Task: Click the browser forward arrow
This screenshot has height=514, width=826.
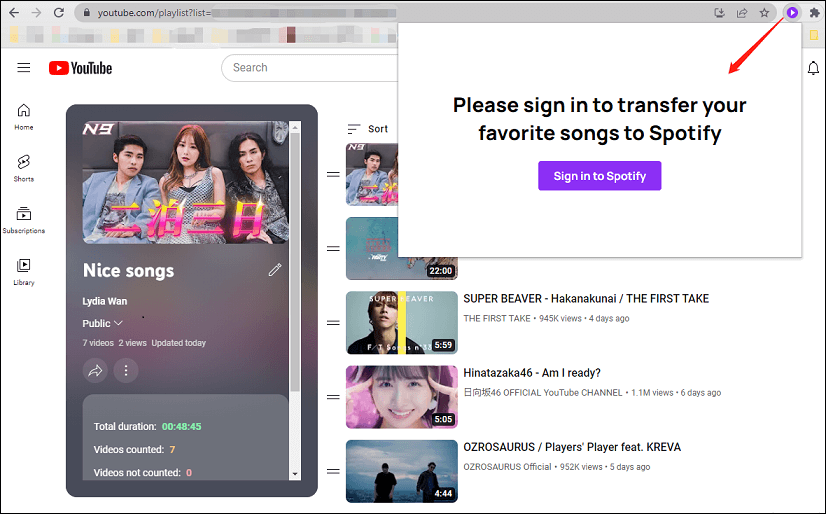Action: coord(36,13)
